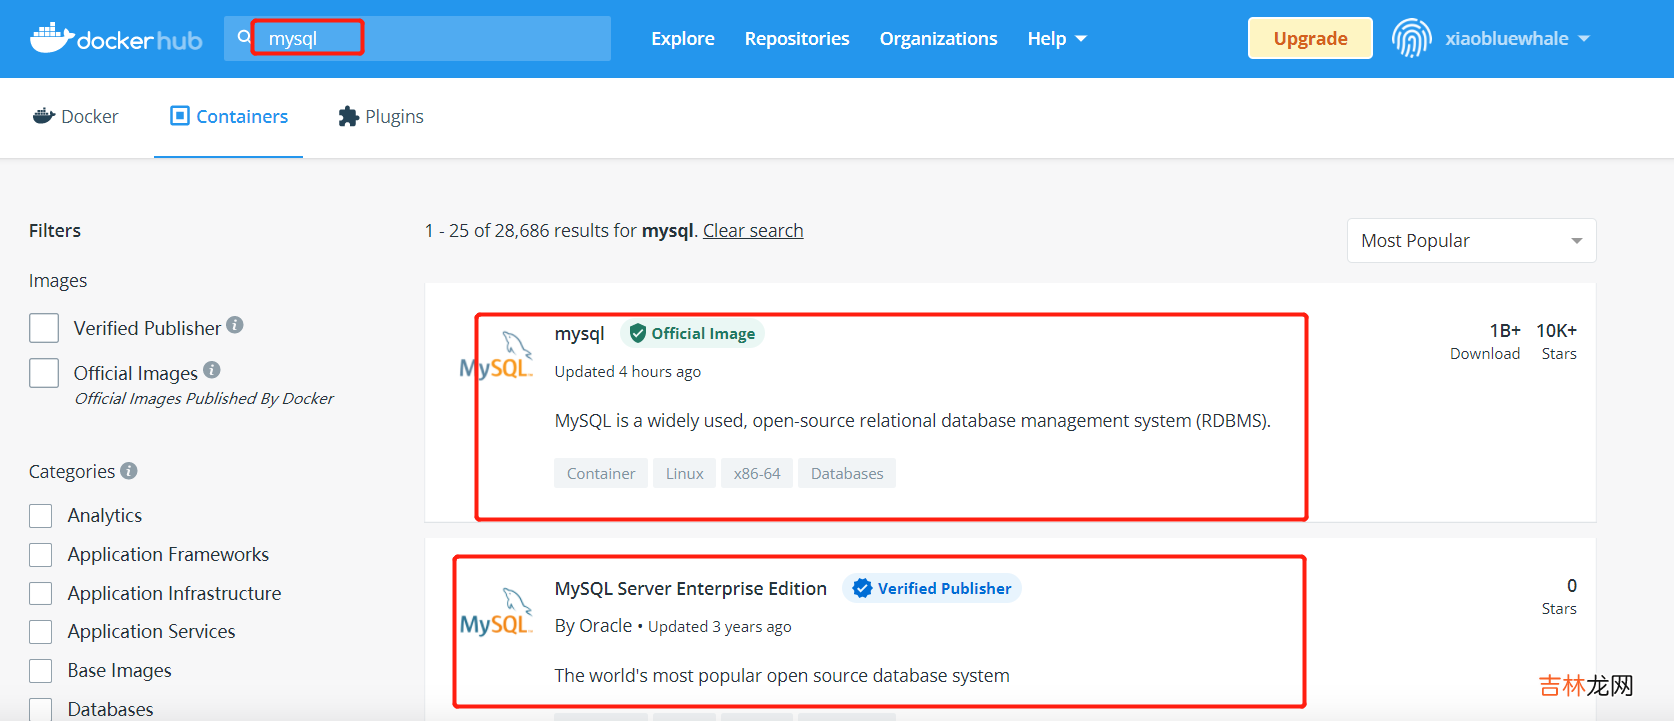The image size is (1674, 721).
Task: Click the MySQL logo of the official image
Action: coord(496,357)
